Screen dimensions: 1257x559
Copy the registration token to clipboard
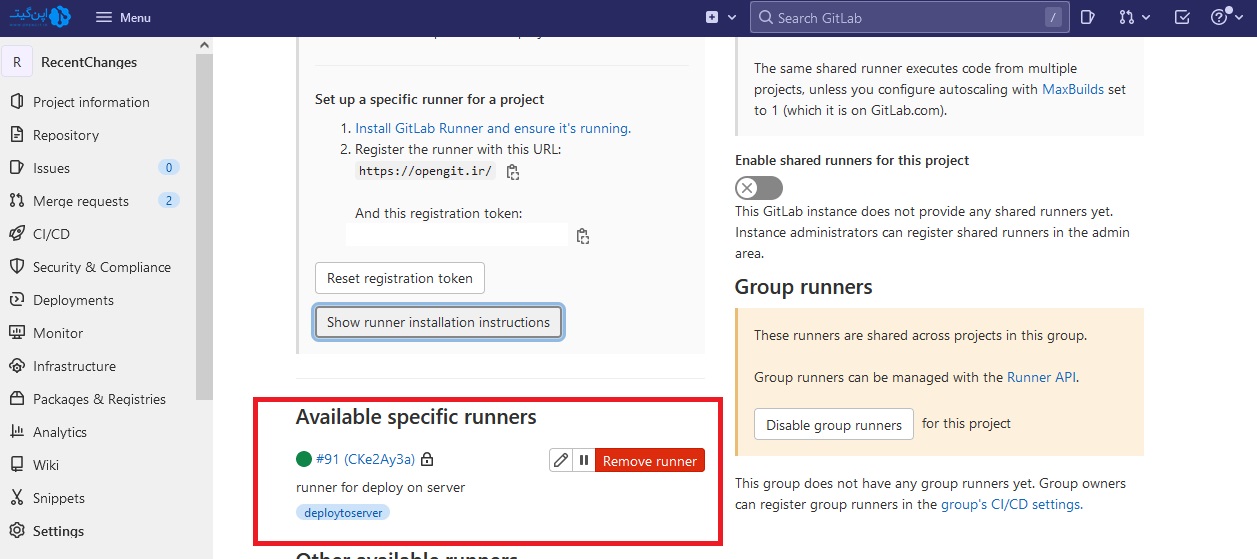click(x=583, y=237)
